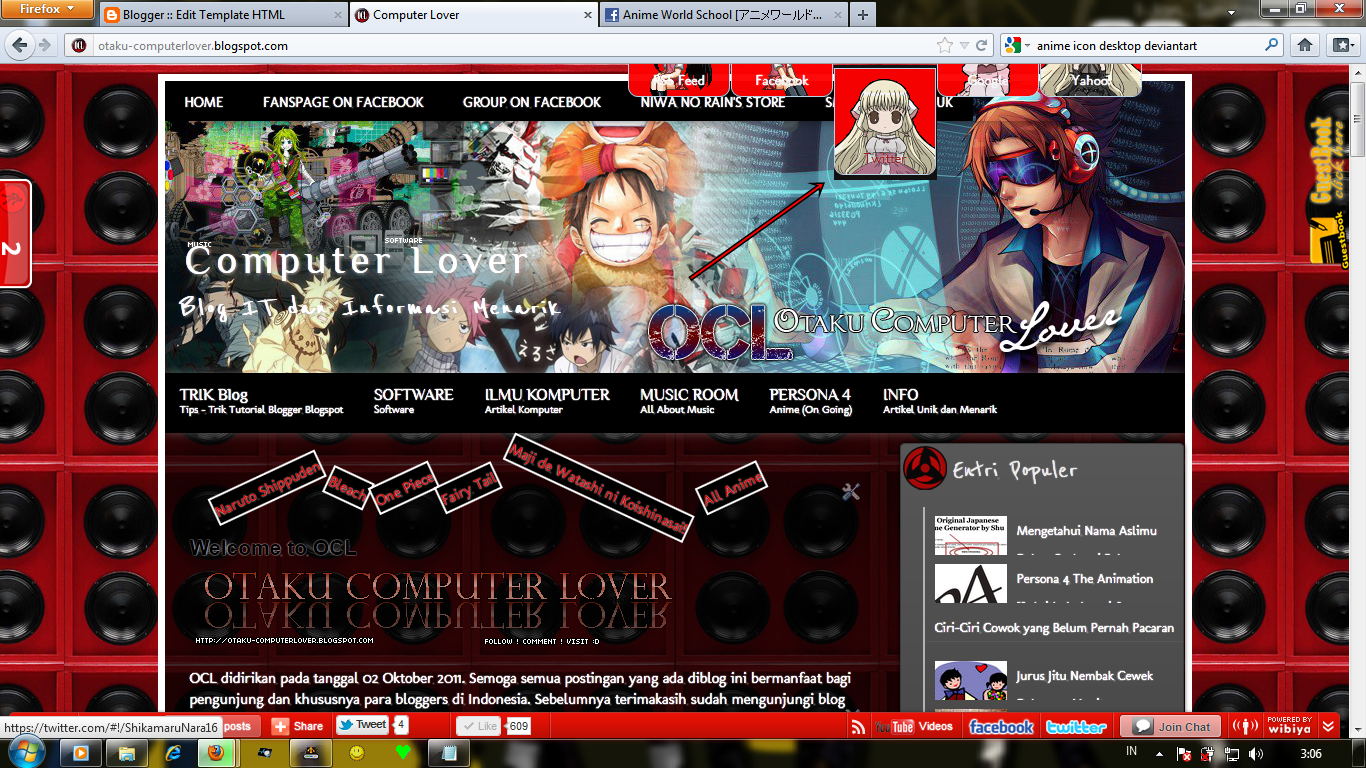Open the Facebook social icon tab

pos(782,80)
